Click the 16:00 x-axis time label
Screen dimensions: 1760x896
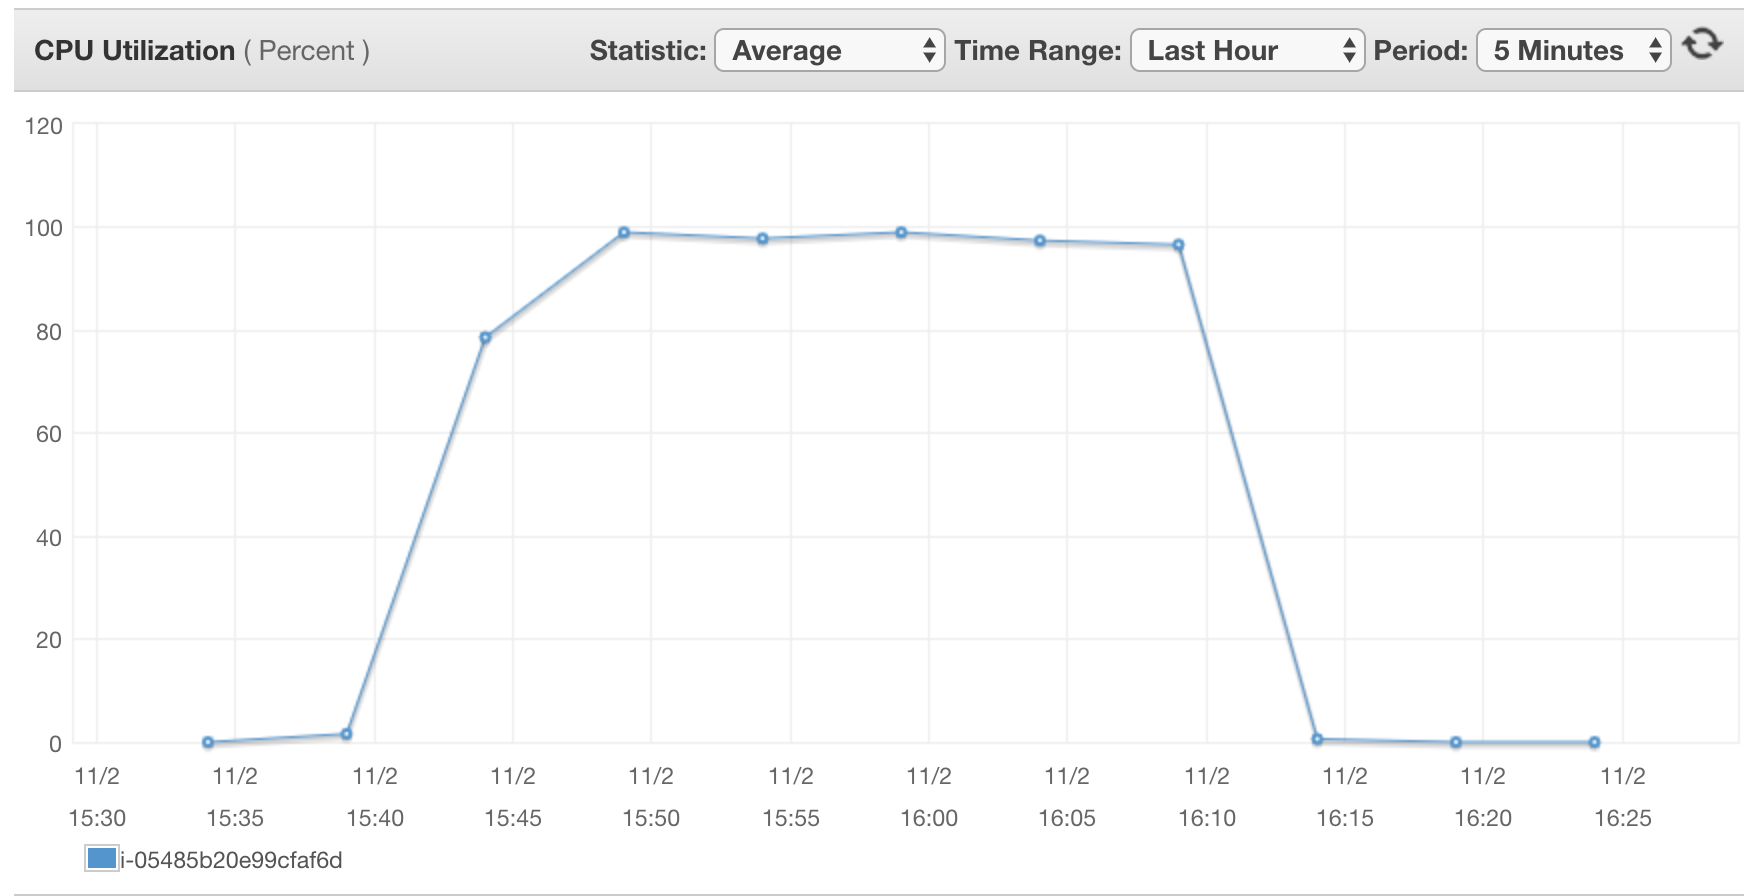coord(929,818)
